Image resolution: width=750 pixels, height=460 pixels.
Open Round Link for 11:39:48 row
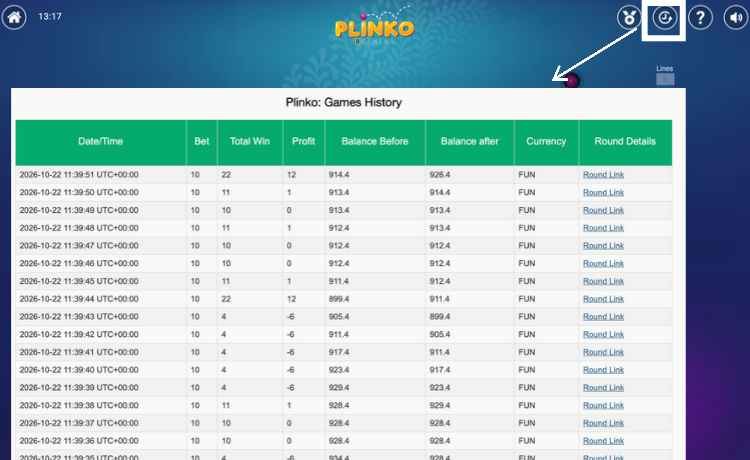click(603, 228)
